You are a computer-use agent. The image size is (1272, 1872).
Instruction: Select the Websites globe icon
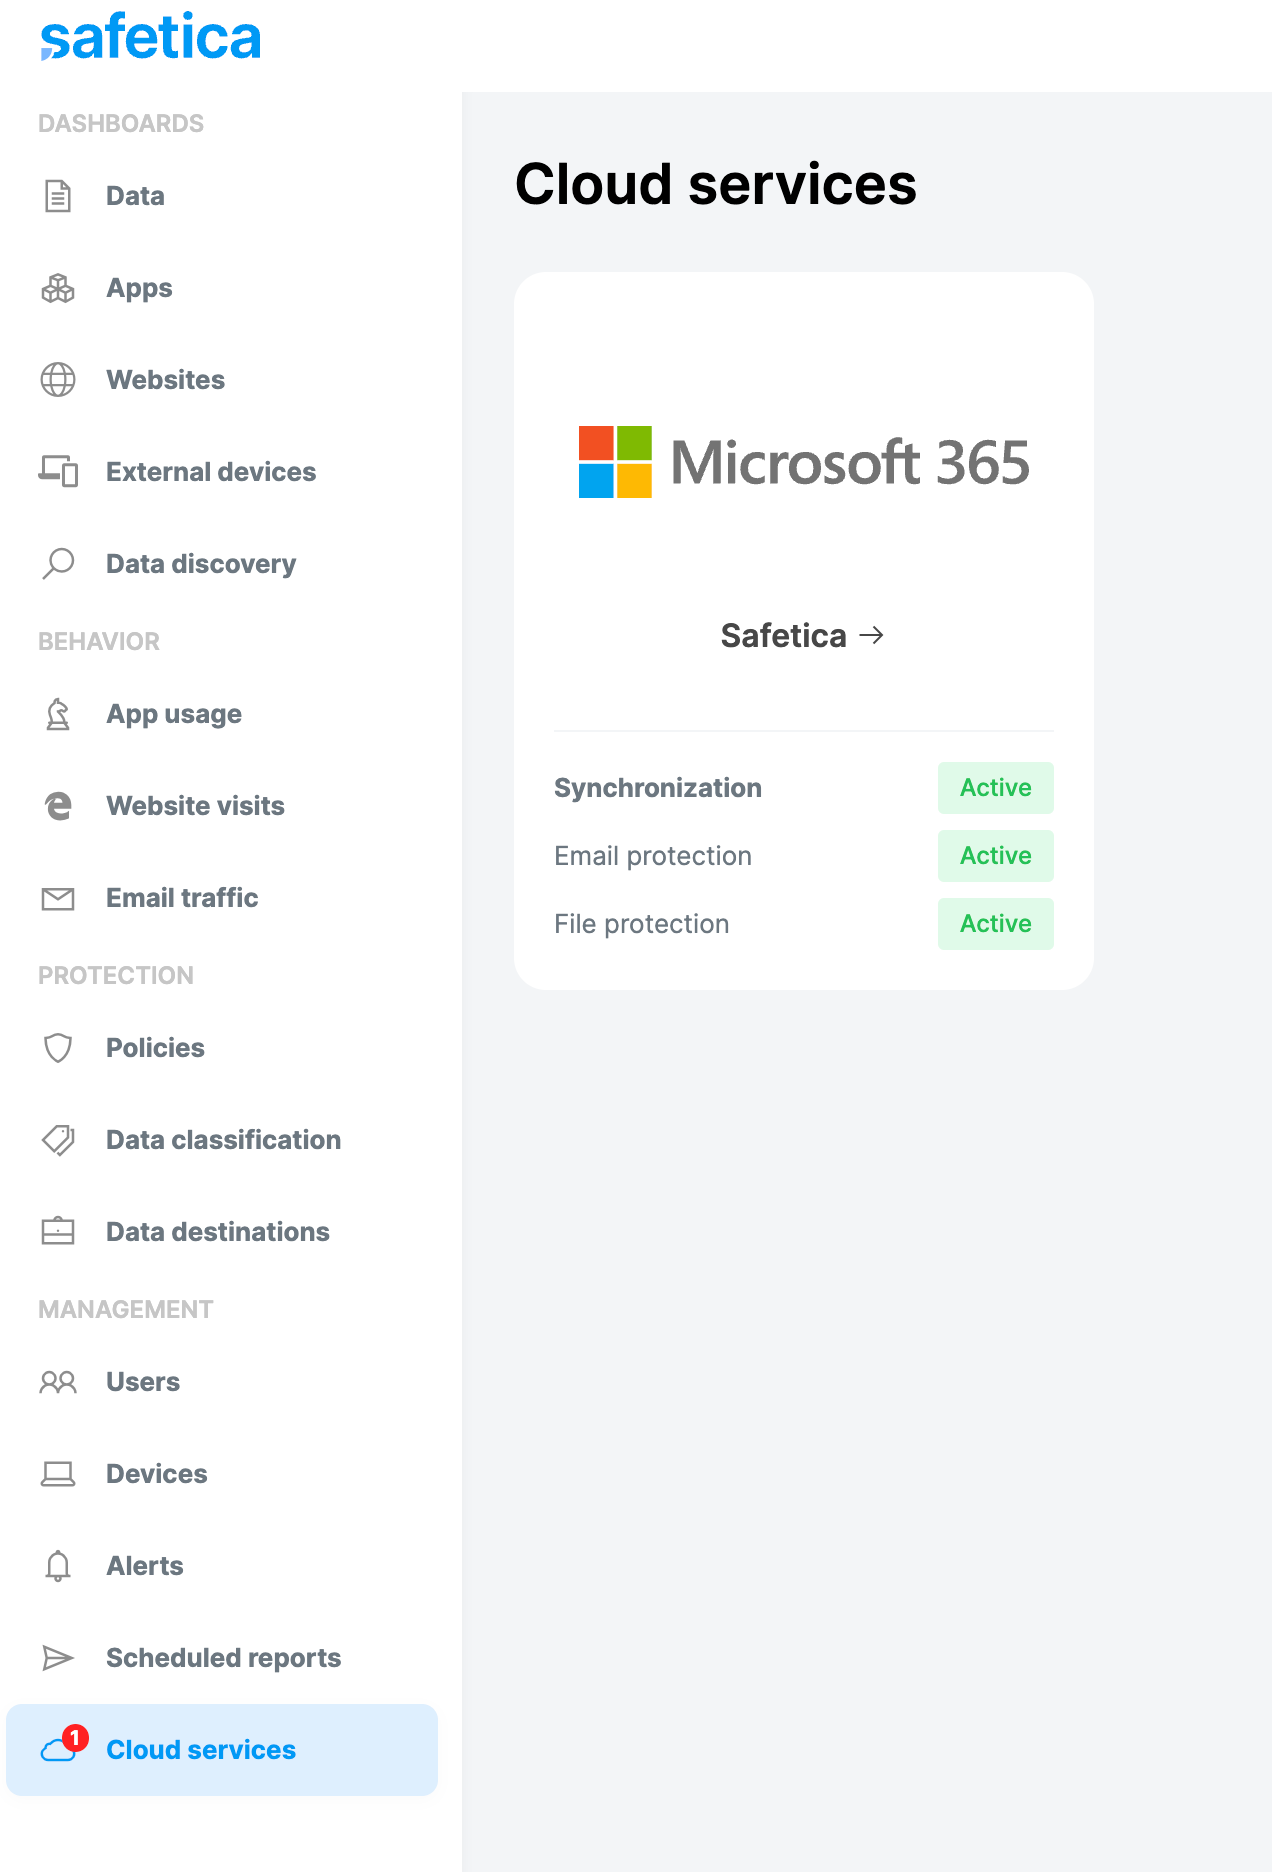coord(58,380)
